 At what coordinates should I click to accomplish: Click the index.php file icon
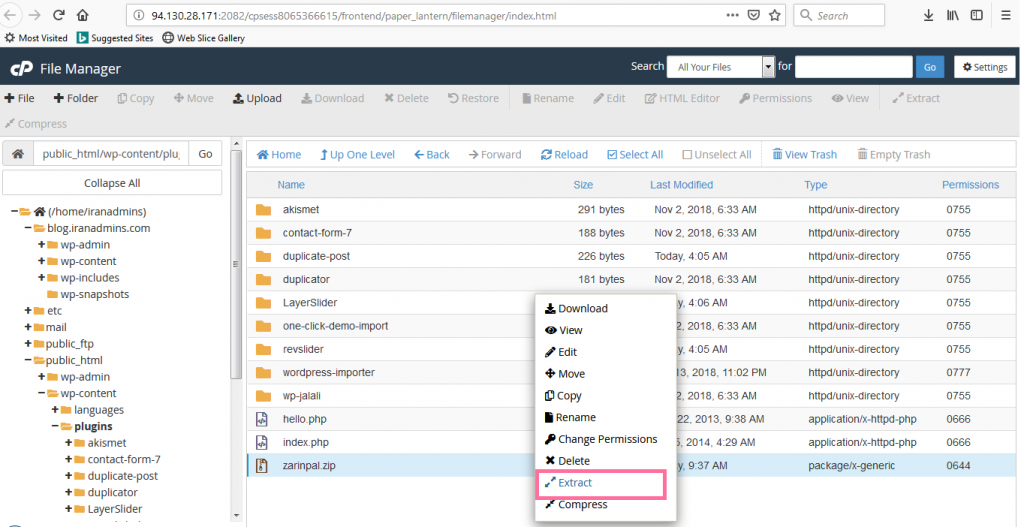[262, 442]
